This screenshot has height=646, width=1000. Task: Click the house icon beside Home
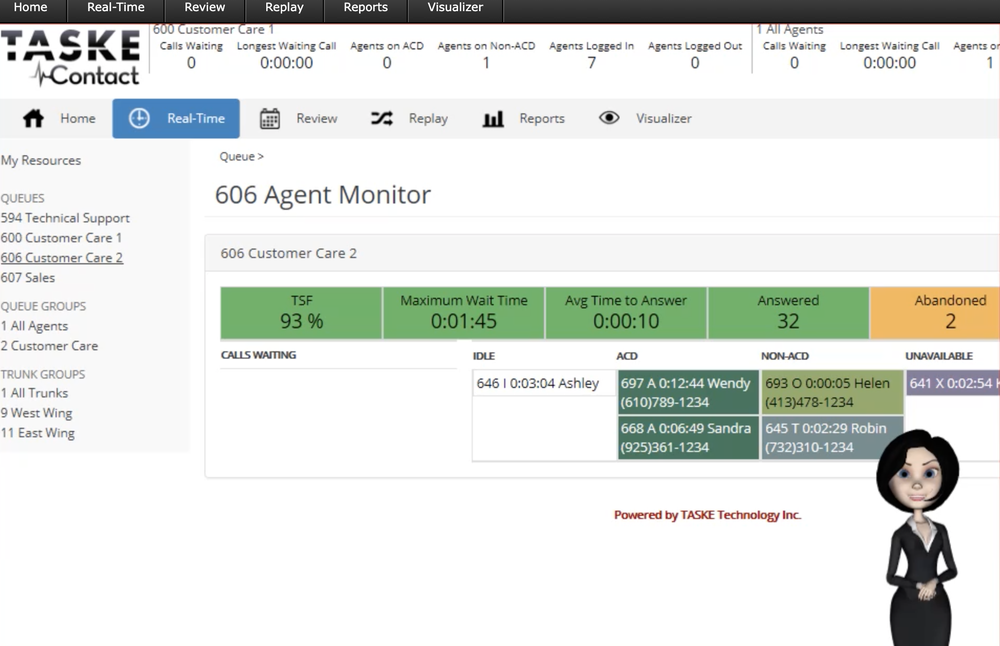point(33,119)
